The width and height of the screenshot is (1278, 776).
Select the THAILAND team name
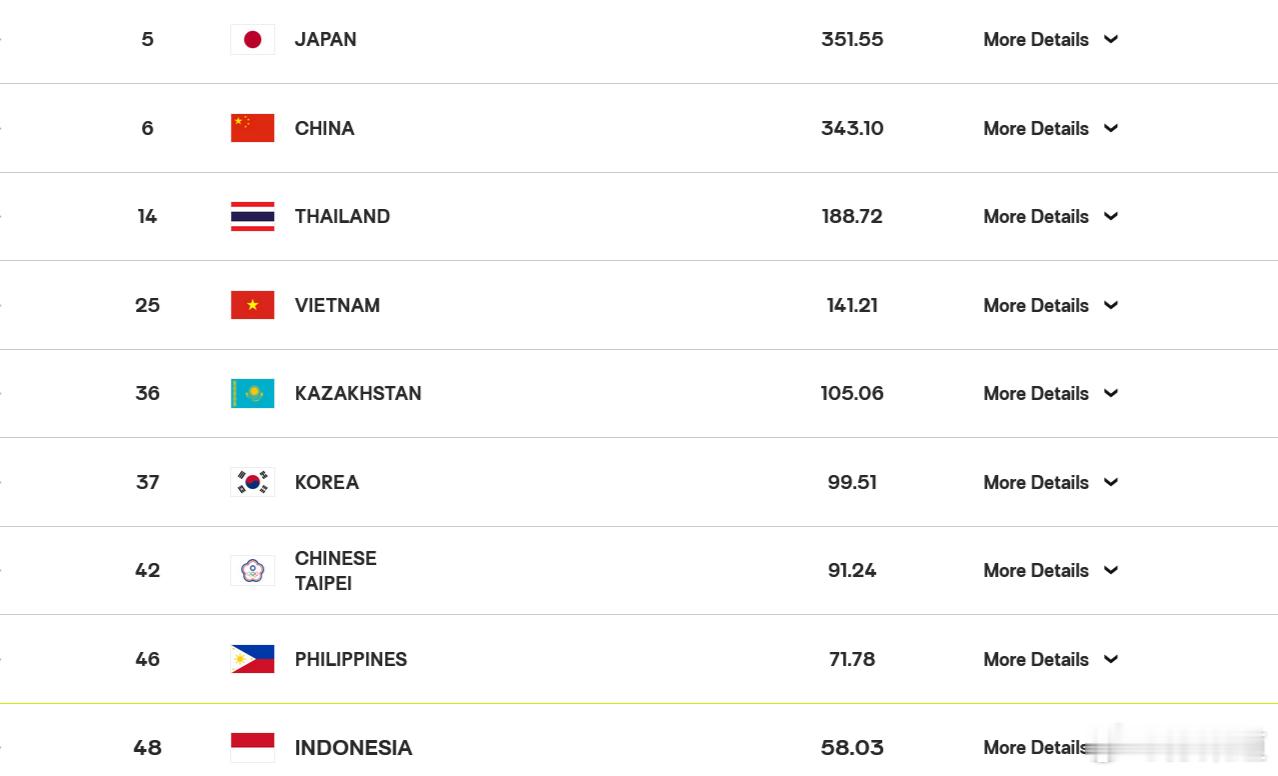[x=342, y=216]
